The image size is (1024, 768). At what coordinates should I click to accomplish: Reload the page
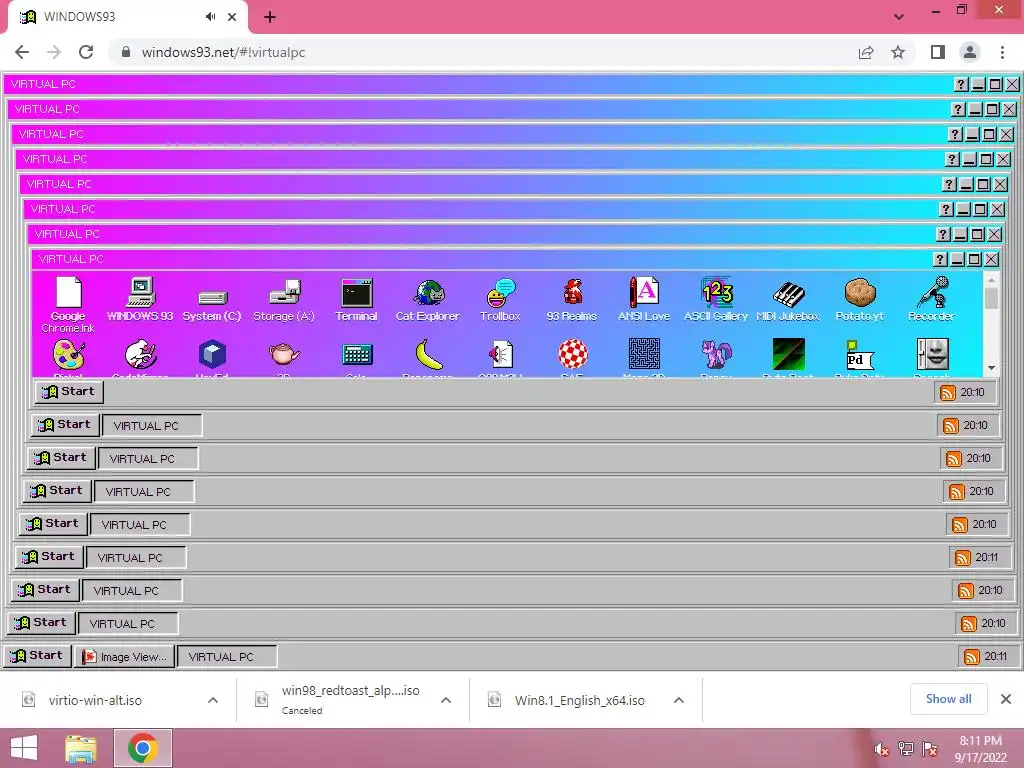pyautogui.click(x=86, y=52)
